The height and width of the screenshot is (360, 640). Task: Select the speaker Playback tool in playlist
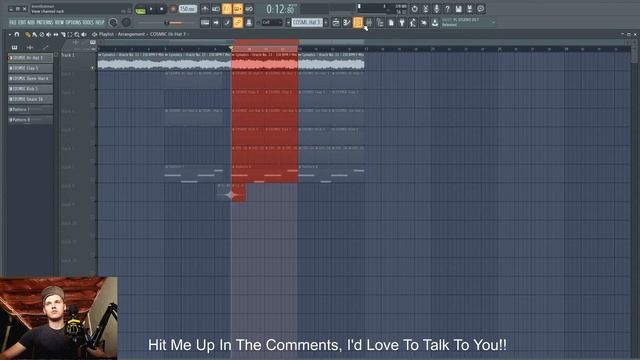click(x=84, y=34)
